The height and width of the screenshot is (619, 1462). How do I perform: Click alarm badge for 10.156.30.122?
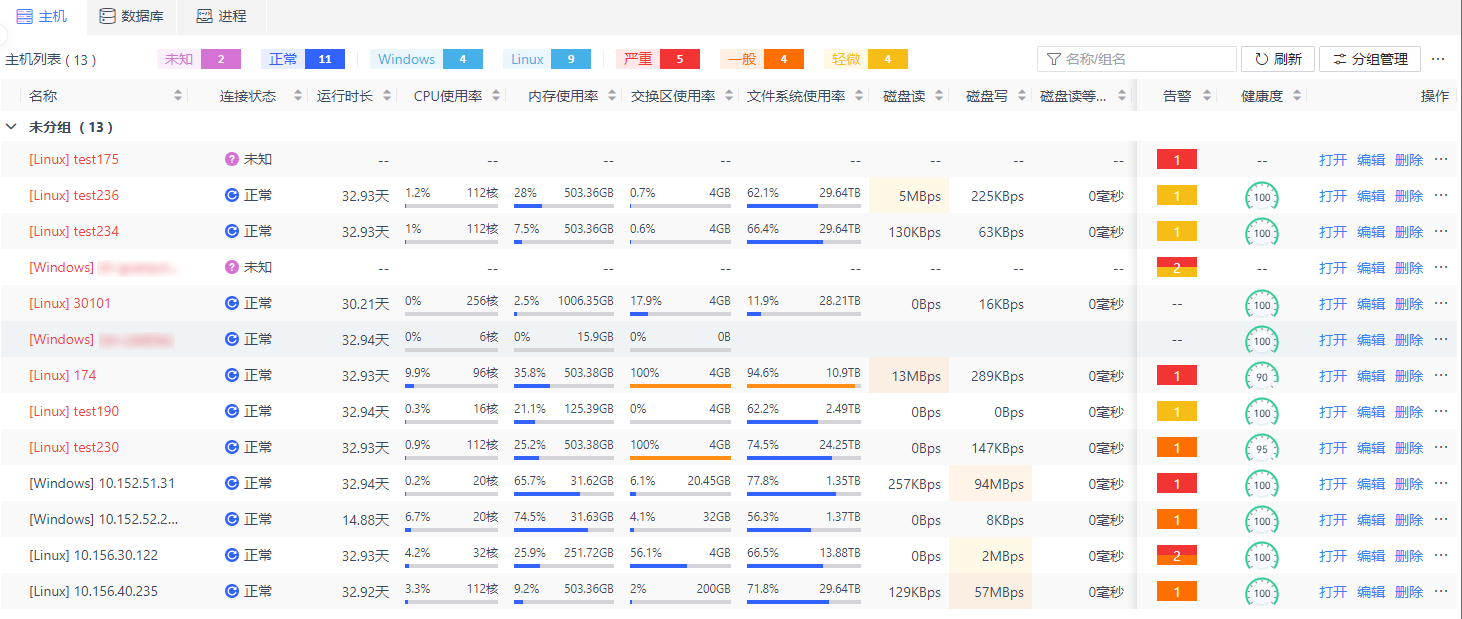pyautogui.click(x=1177, y=556)
